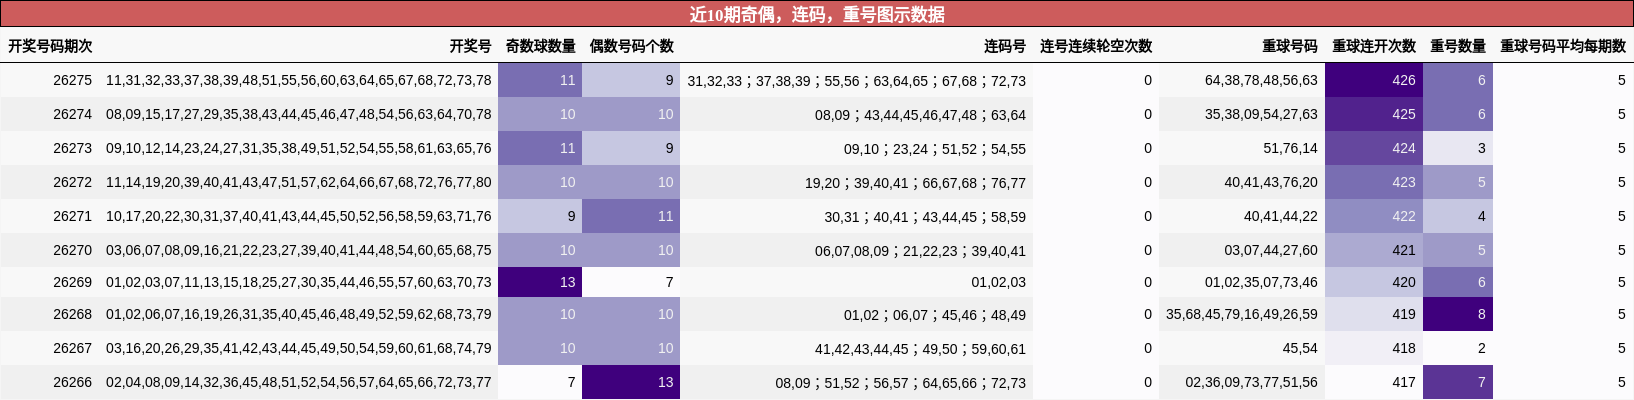Click the 重号数量 column header
The width and height of the screenshot is (1634, 400).
click(1458, 46)
